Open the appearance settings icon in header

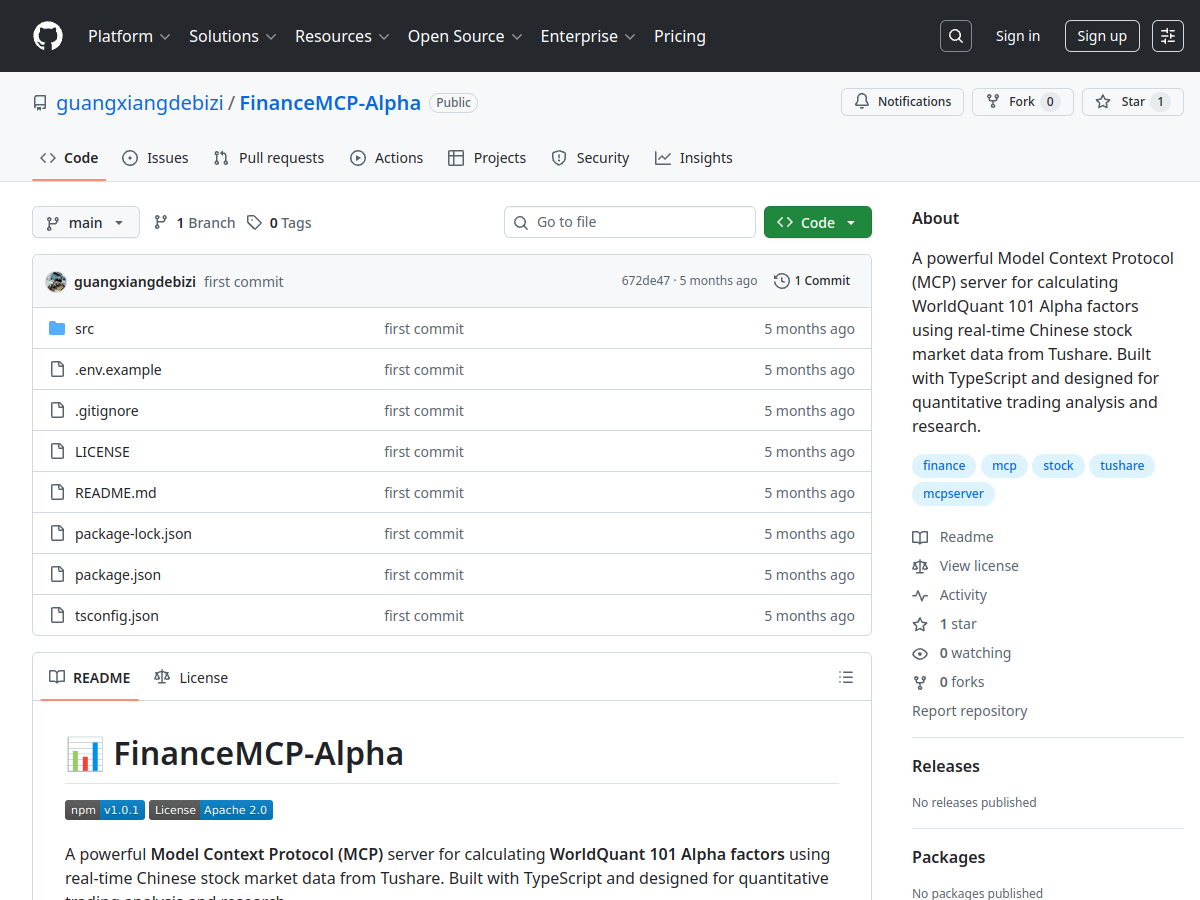(x=1167, y=36)
